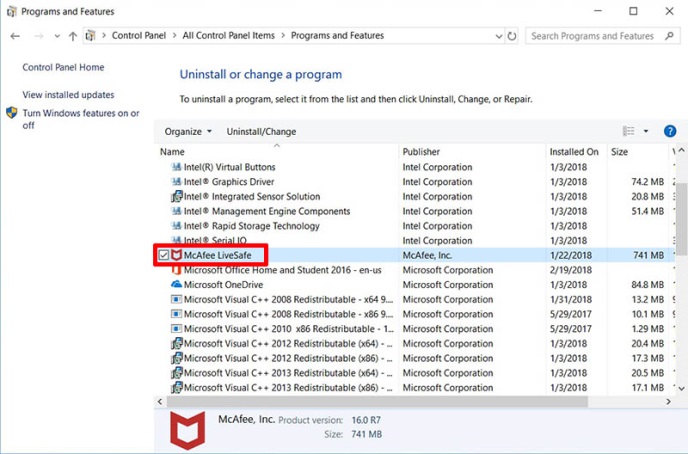Click the McAfee LiveSafe shield icon in list
The width and height of the screenshot is (688, 454).
point(176,255)
